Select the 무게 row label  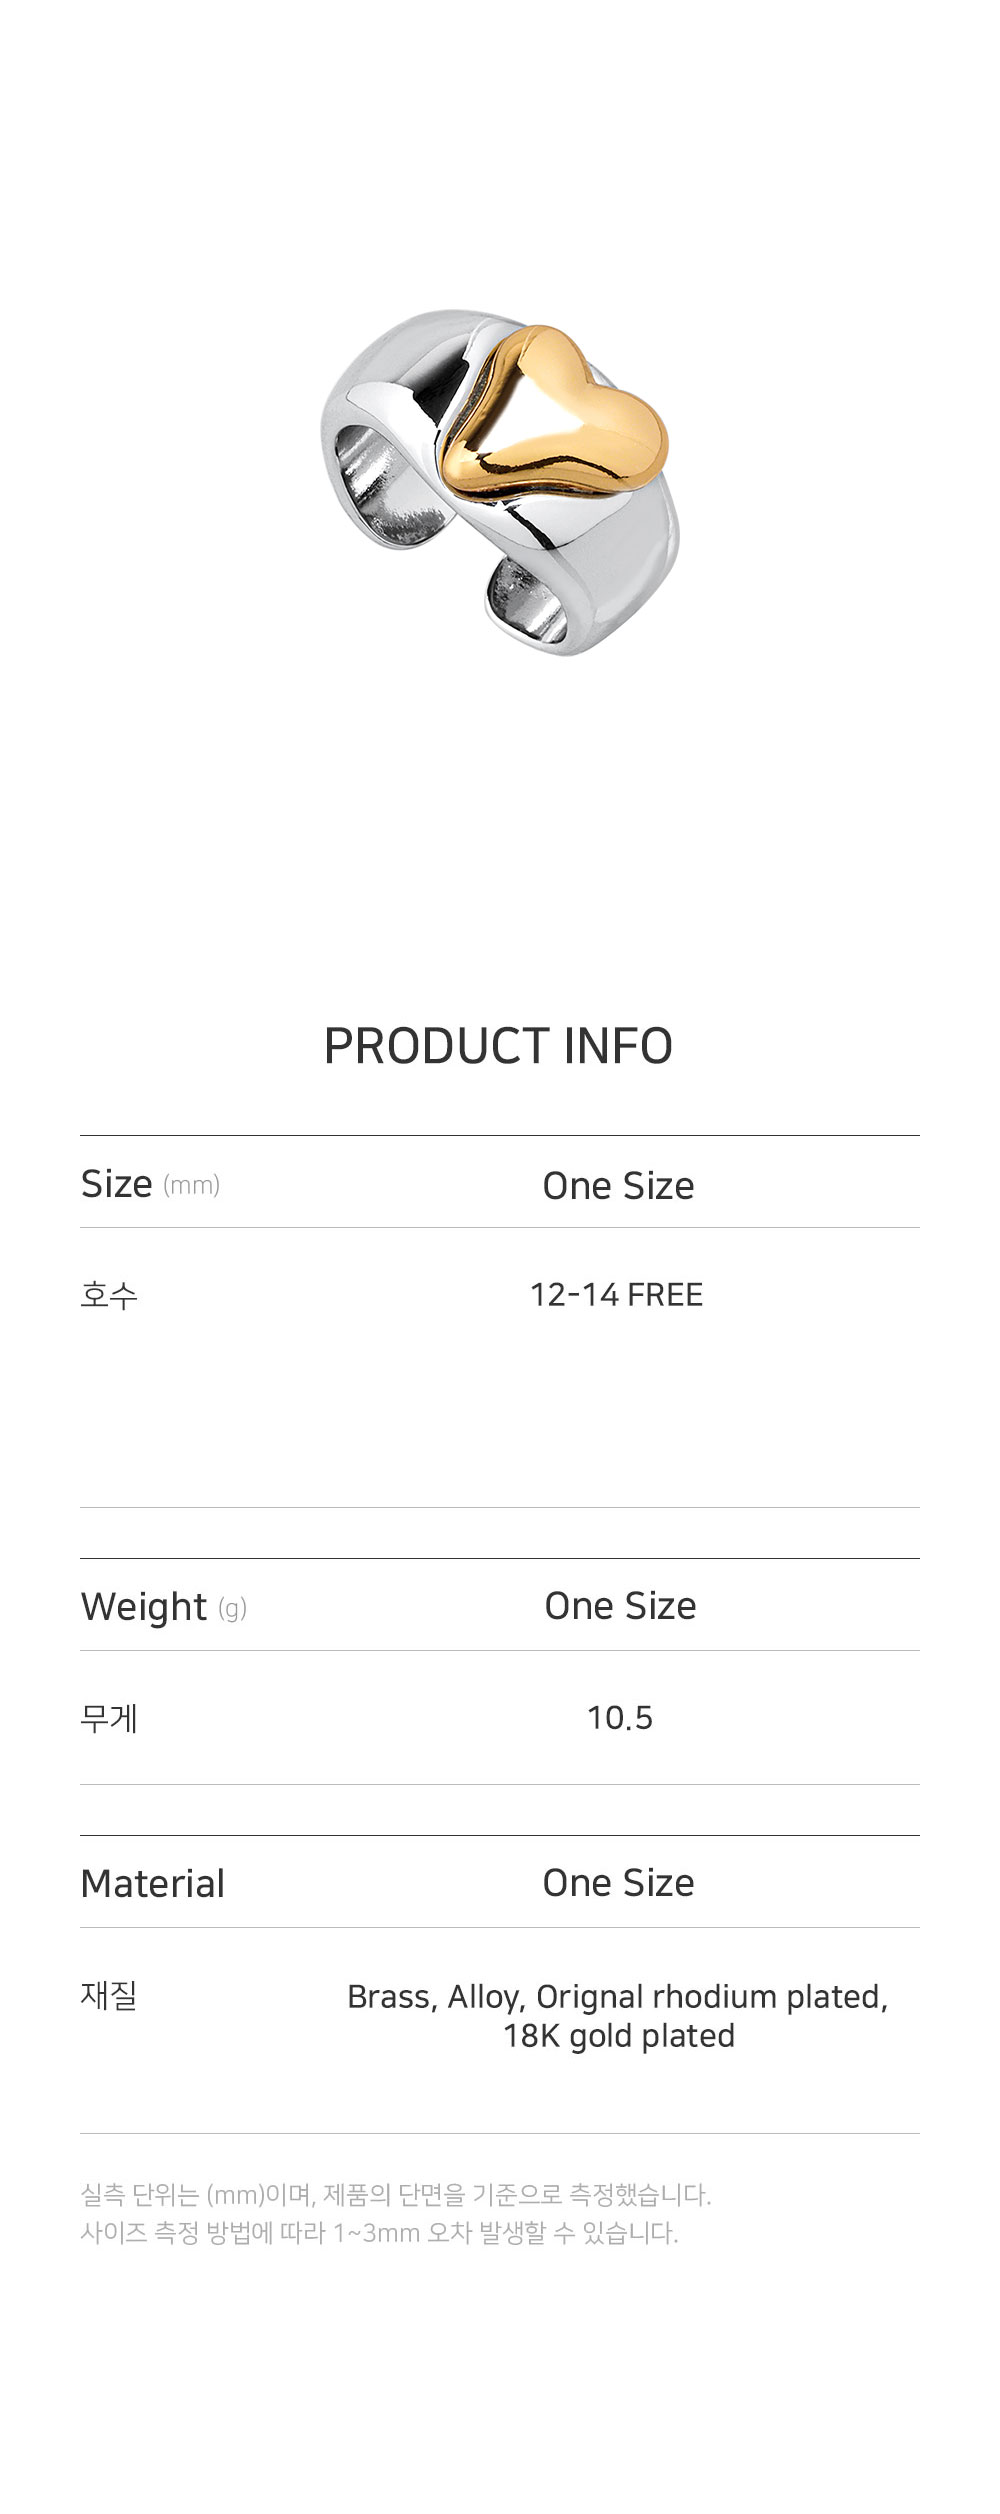tap(108, 1718)
